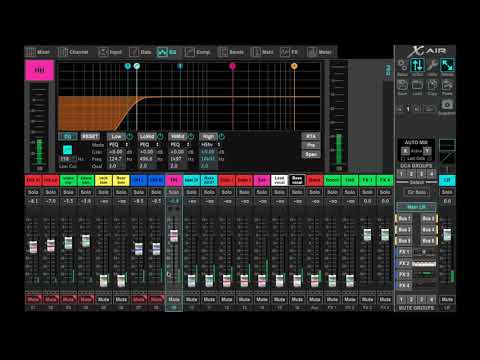Unmute channel 01 red Mute button
This screenshot has height=360, width=480.
(33, 299)
